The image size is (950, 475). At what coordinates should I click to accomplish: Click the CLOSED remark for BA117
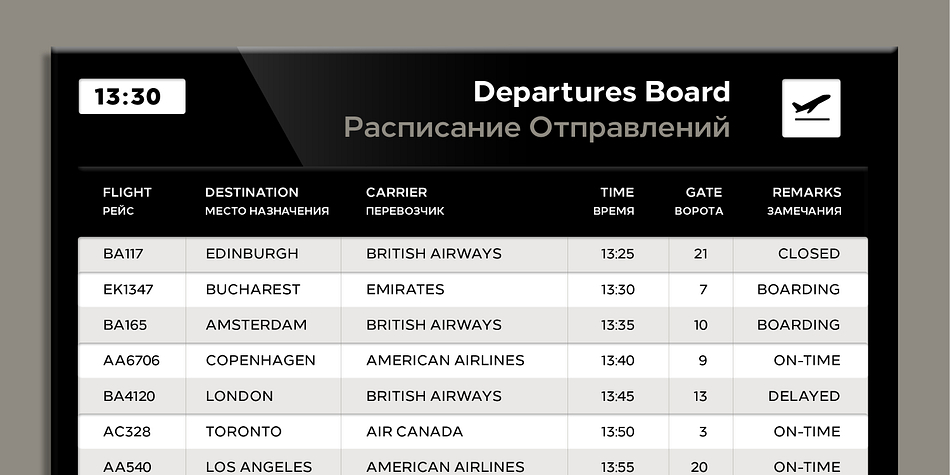click(x=809, y=254)
